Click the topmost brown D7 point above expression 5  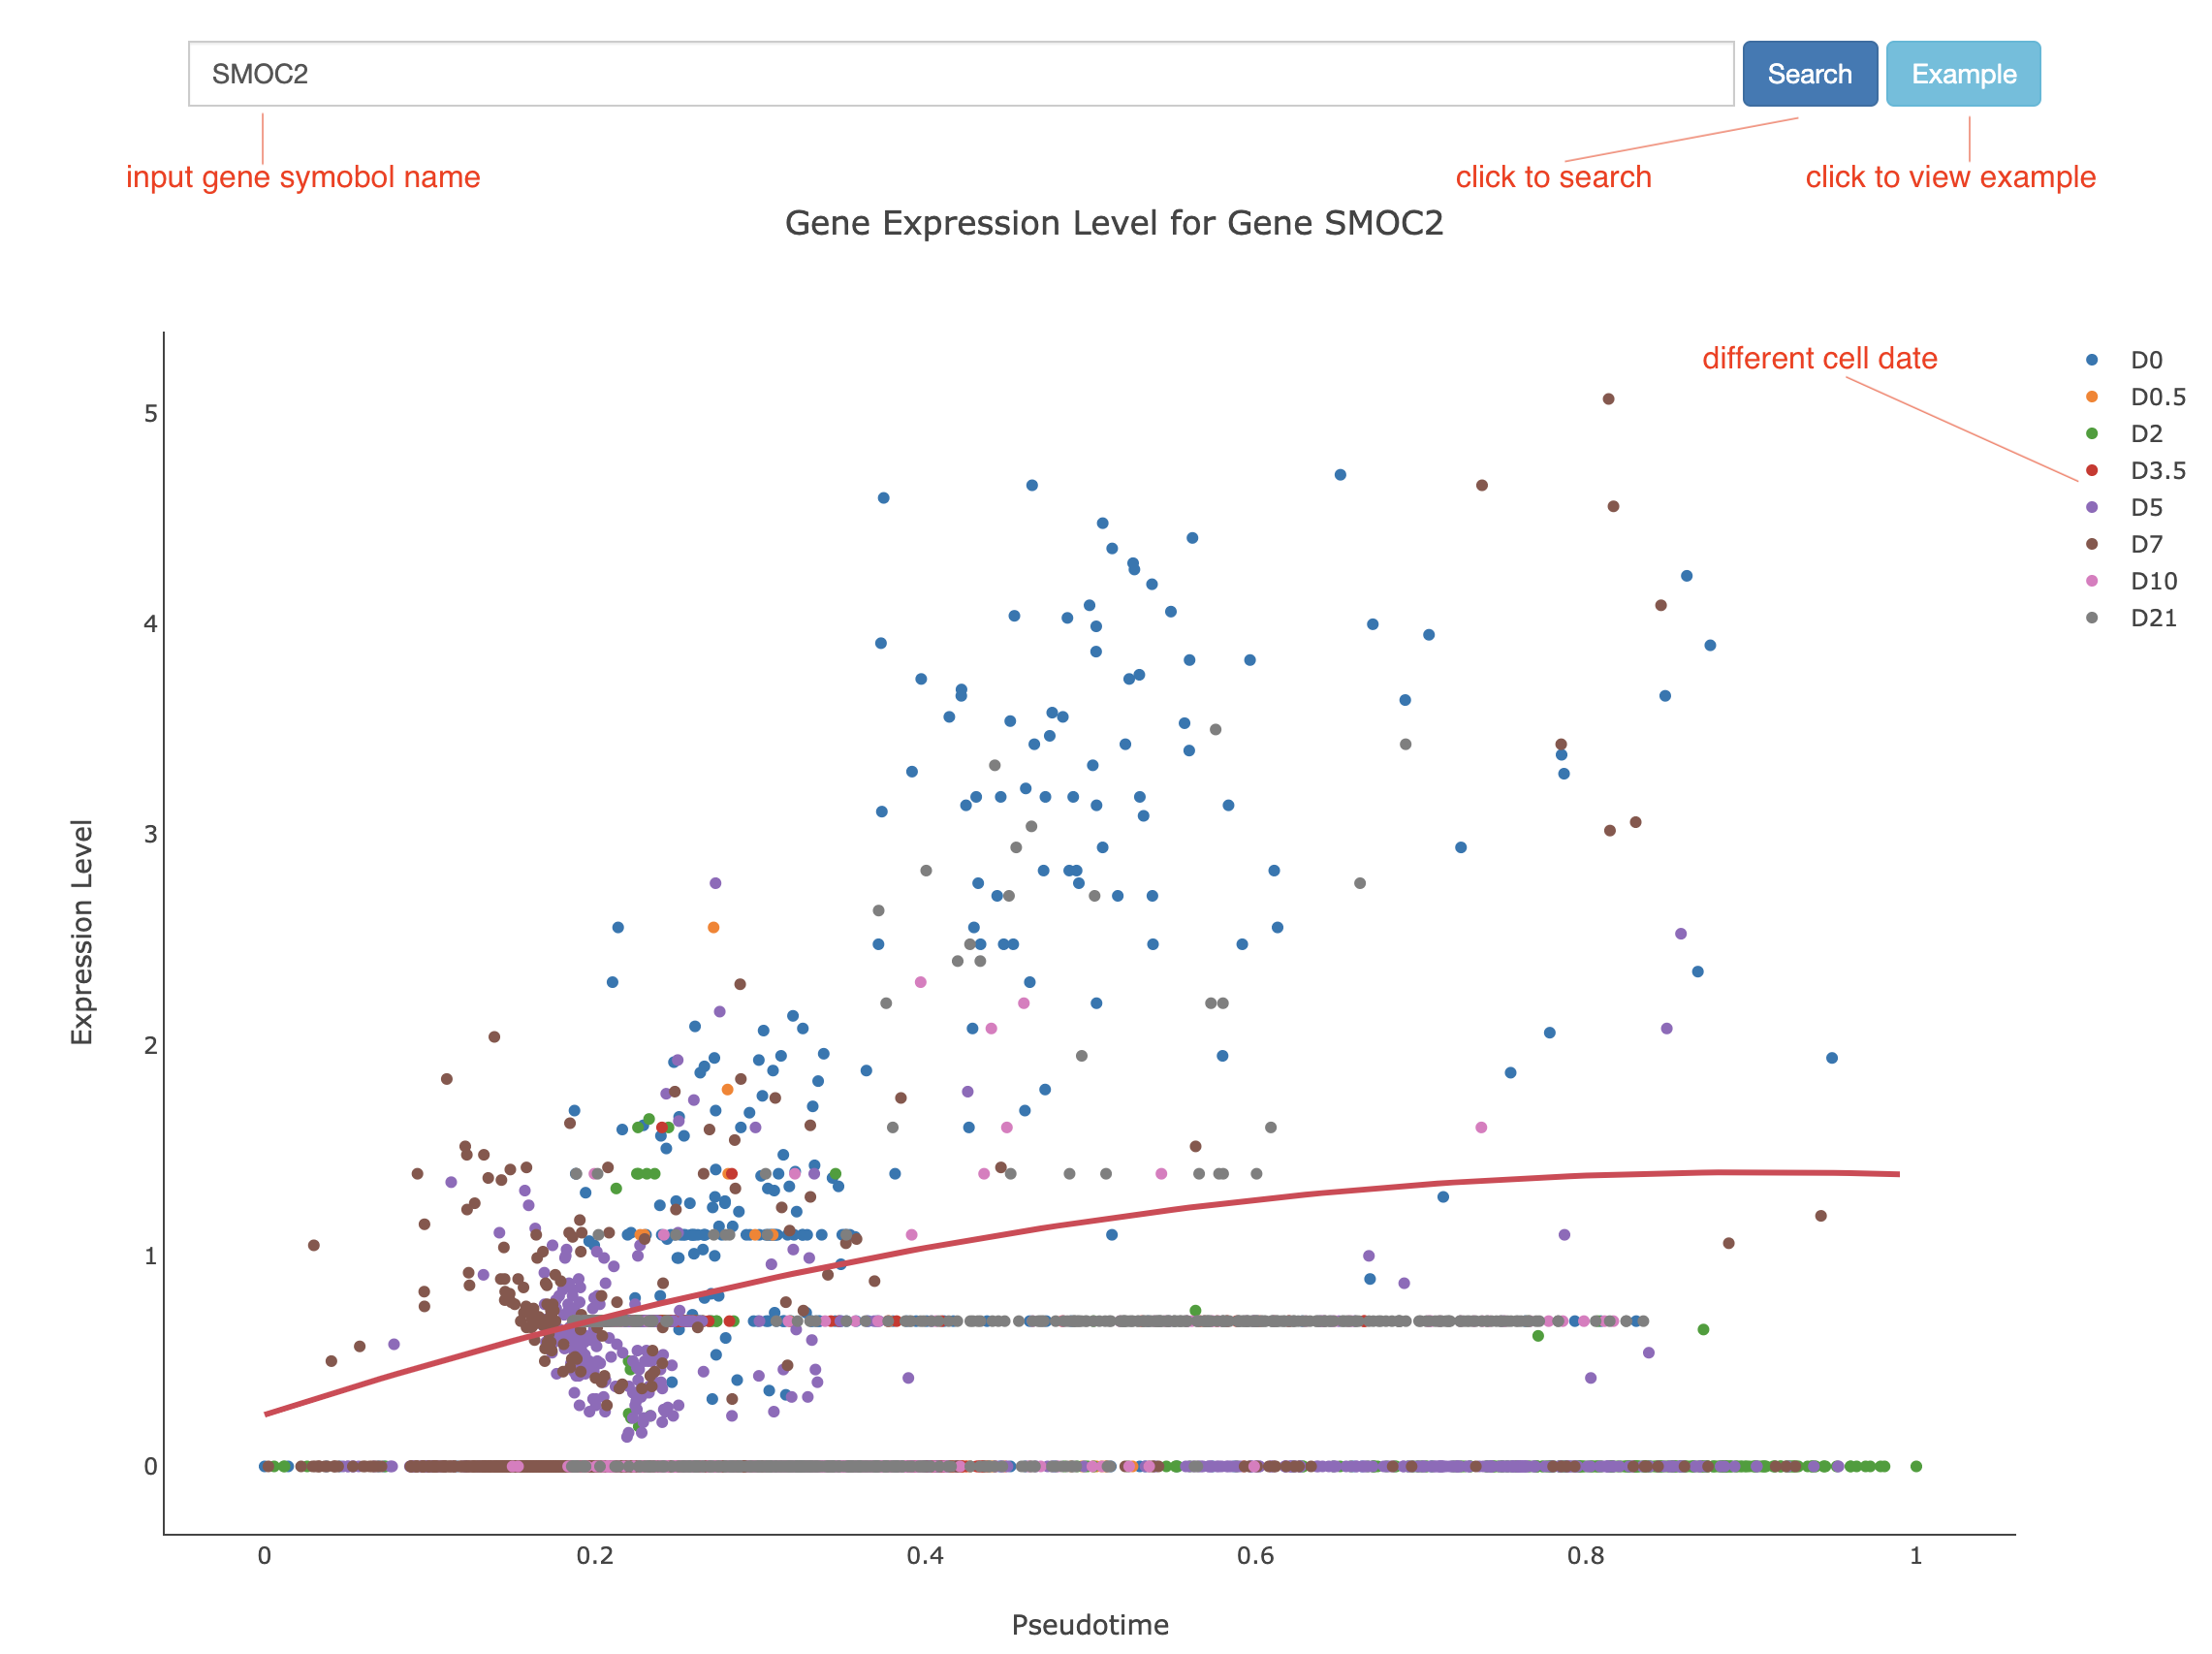tap(1608, 399)
